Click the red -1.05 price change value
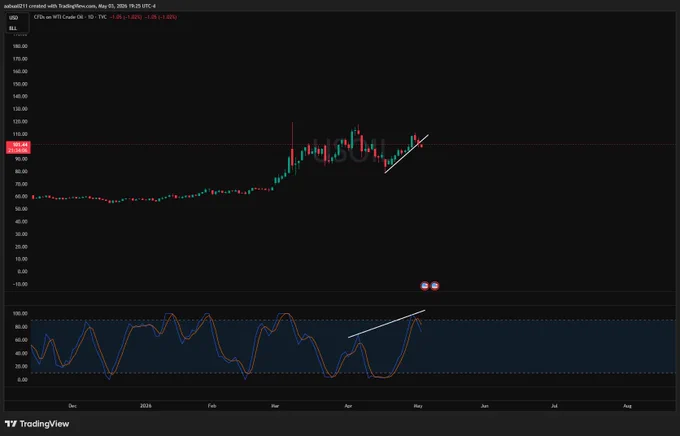Image resolution: width=680 pixels, height=436 pixels. 125,17
